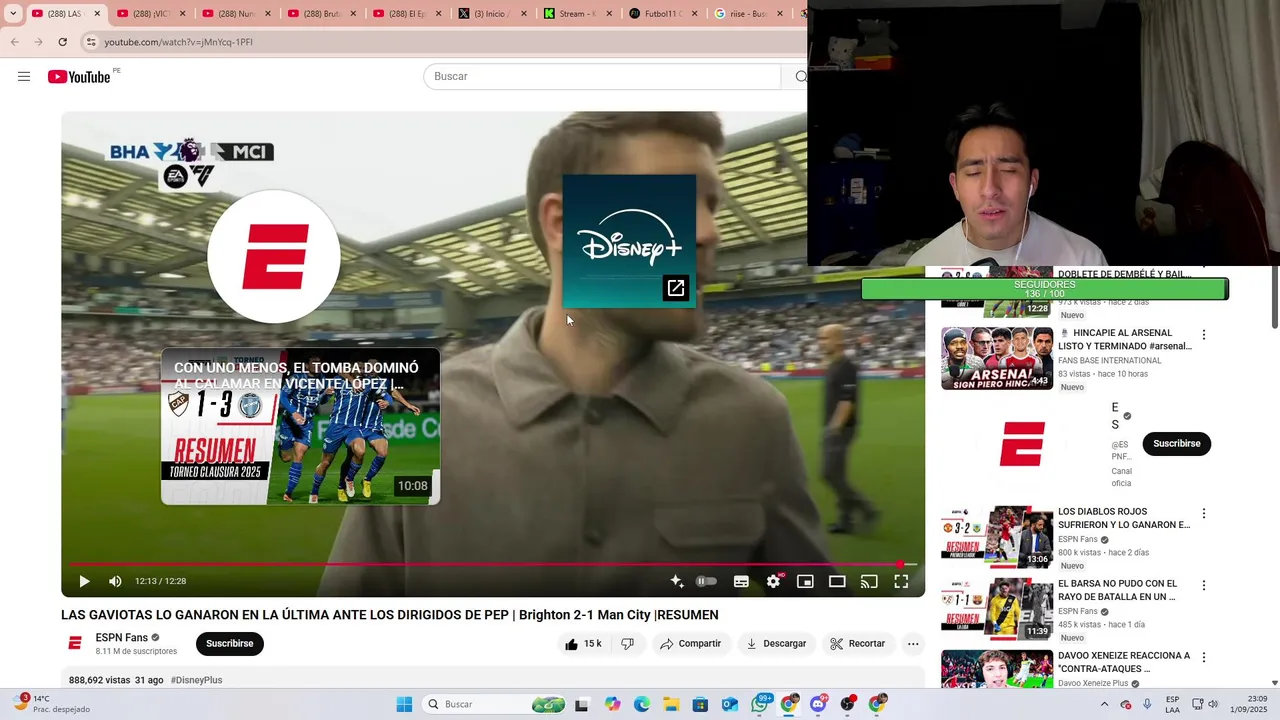1280x720 pixels.
Task: Open the player settings gear
Action: pyautogui.click(x=773, y=581)
